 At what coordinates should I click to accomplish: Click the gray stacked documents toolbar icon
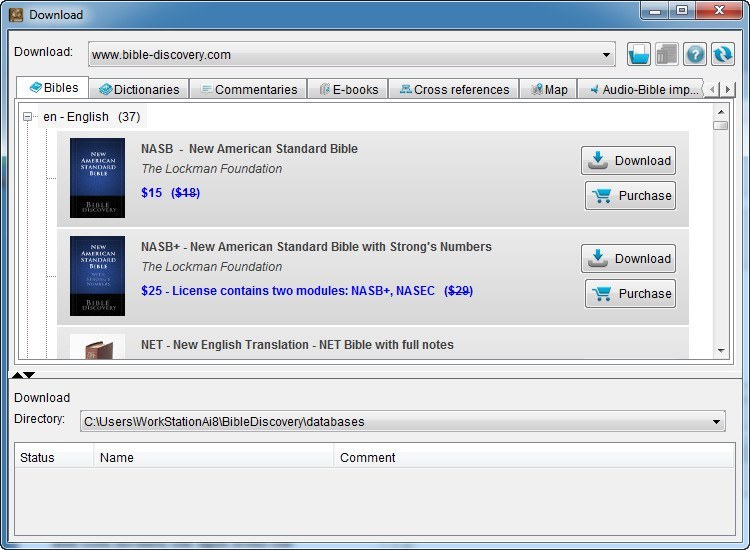tap(667, 54)
